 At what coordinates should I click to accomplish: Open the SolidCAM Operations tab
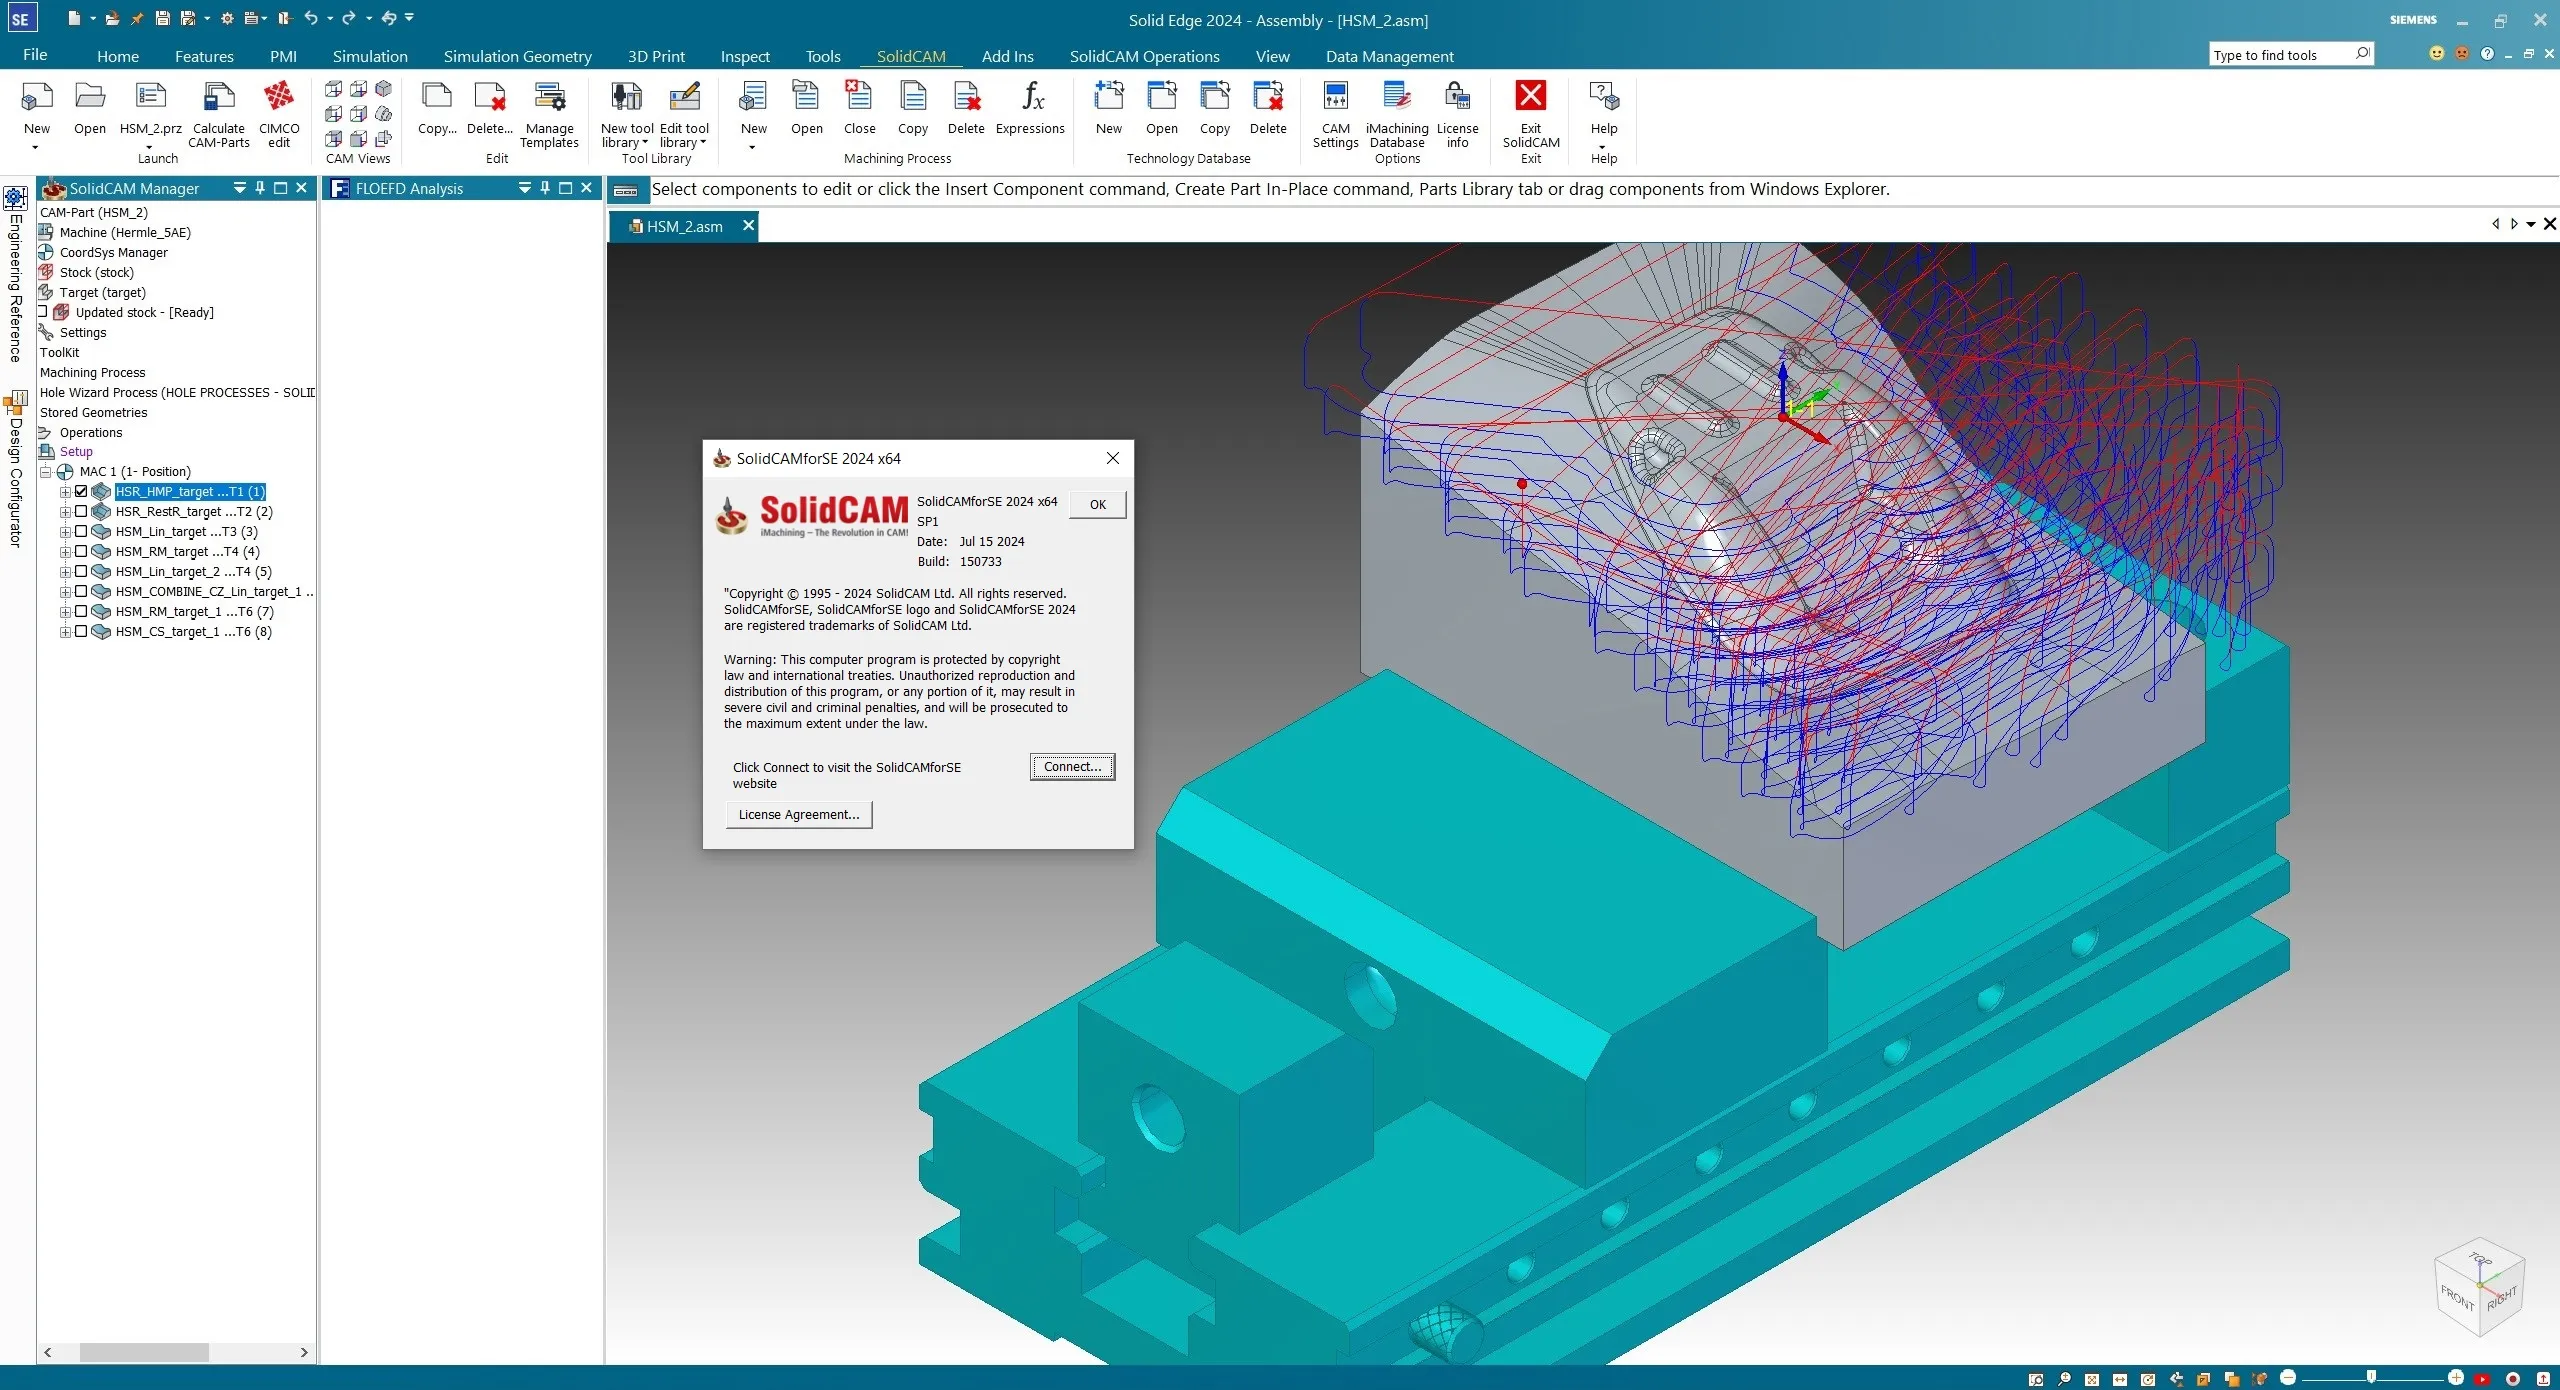click(x=1144, y=56)
